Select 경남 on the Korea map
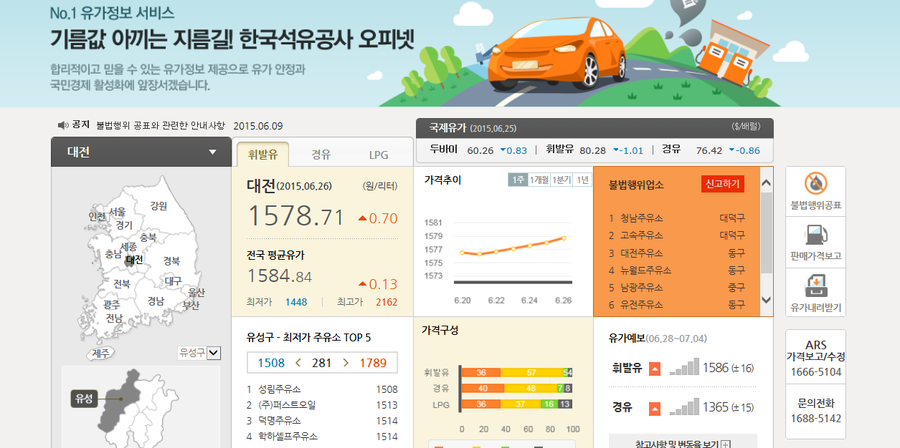Screen dimensions: 900x448 click(x=156, y=301)
